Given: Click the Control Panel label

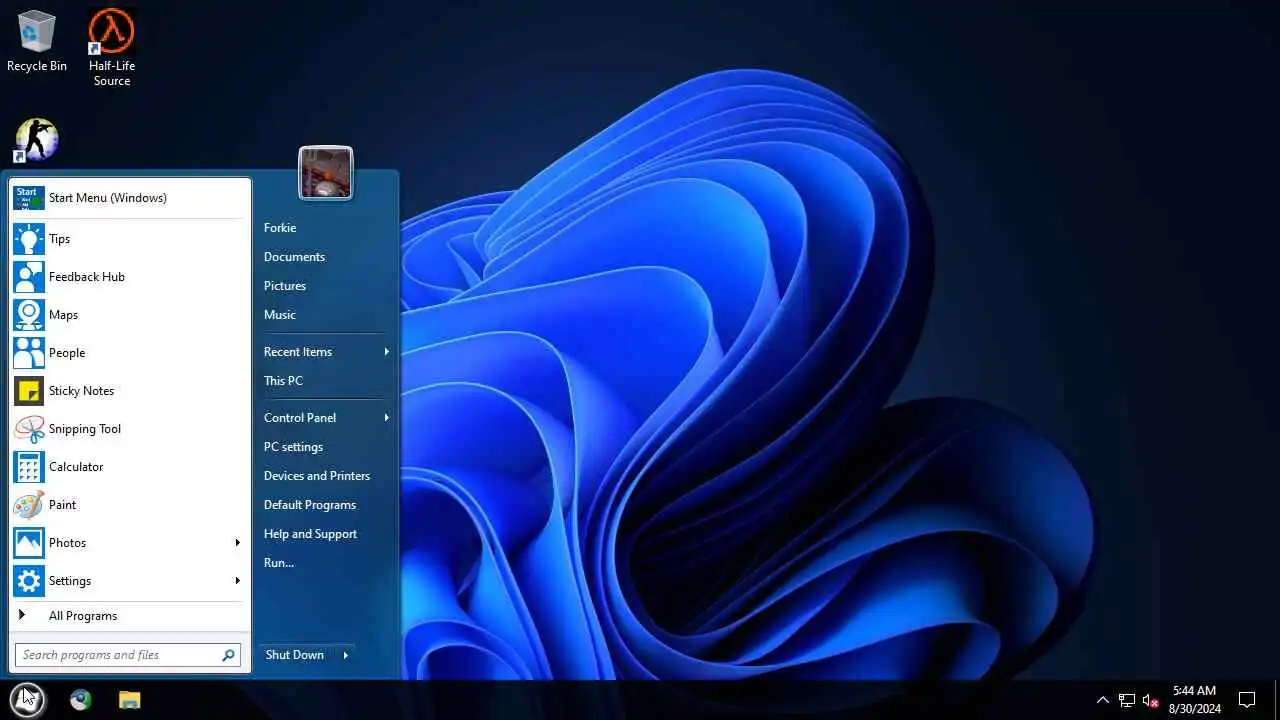Looking at the screenshot, I should click(x=300, y=418).
